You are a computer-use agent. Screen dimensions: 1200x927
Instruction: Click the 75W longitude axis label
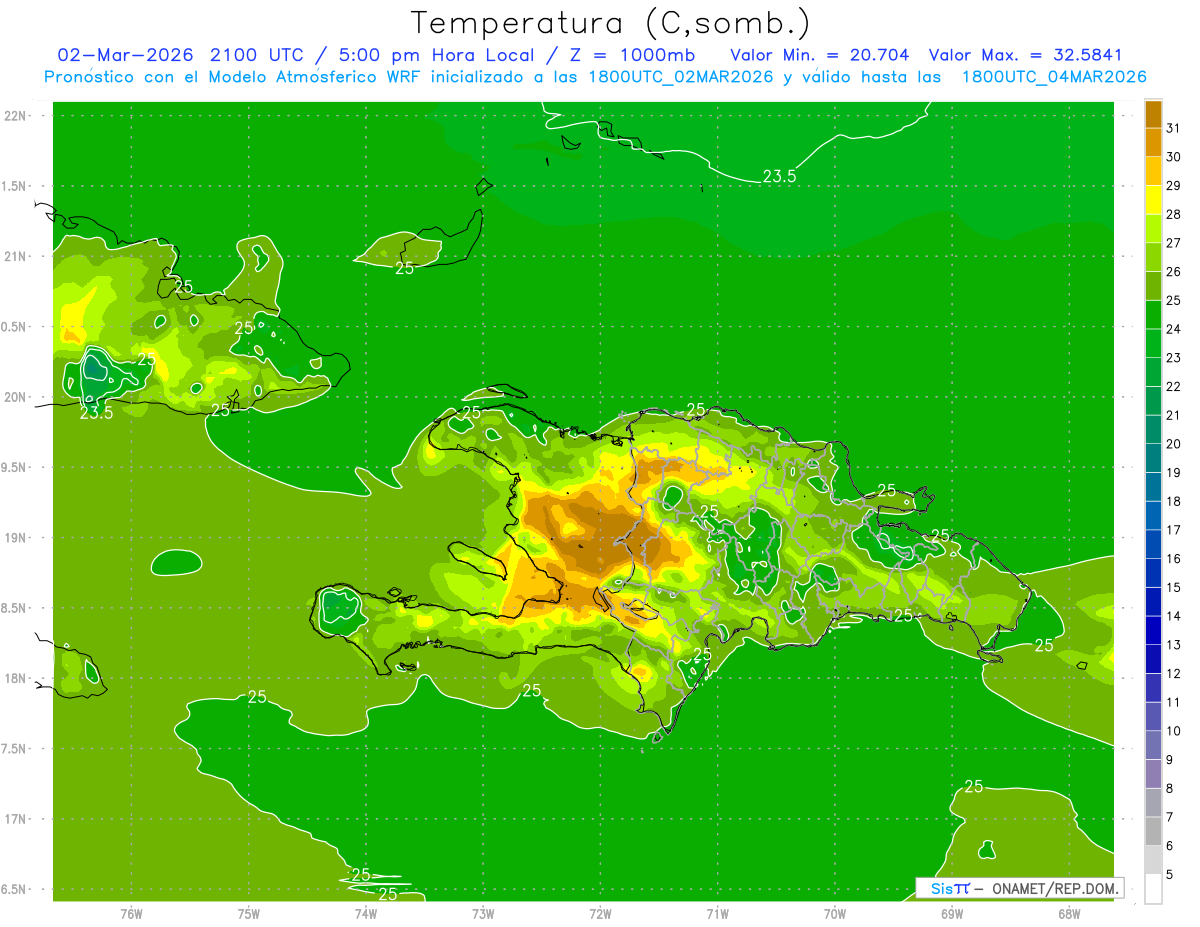(249, 914)
